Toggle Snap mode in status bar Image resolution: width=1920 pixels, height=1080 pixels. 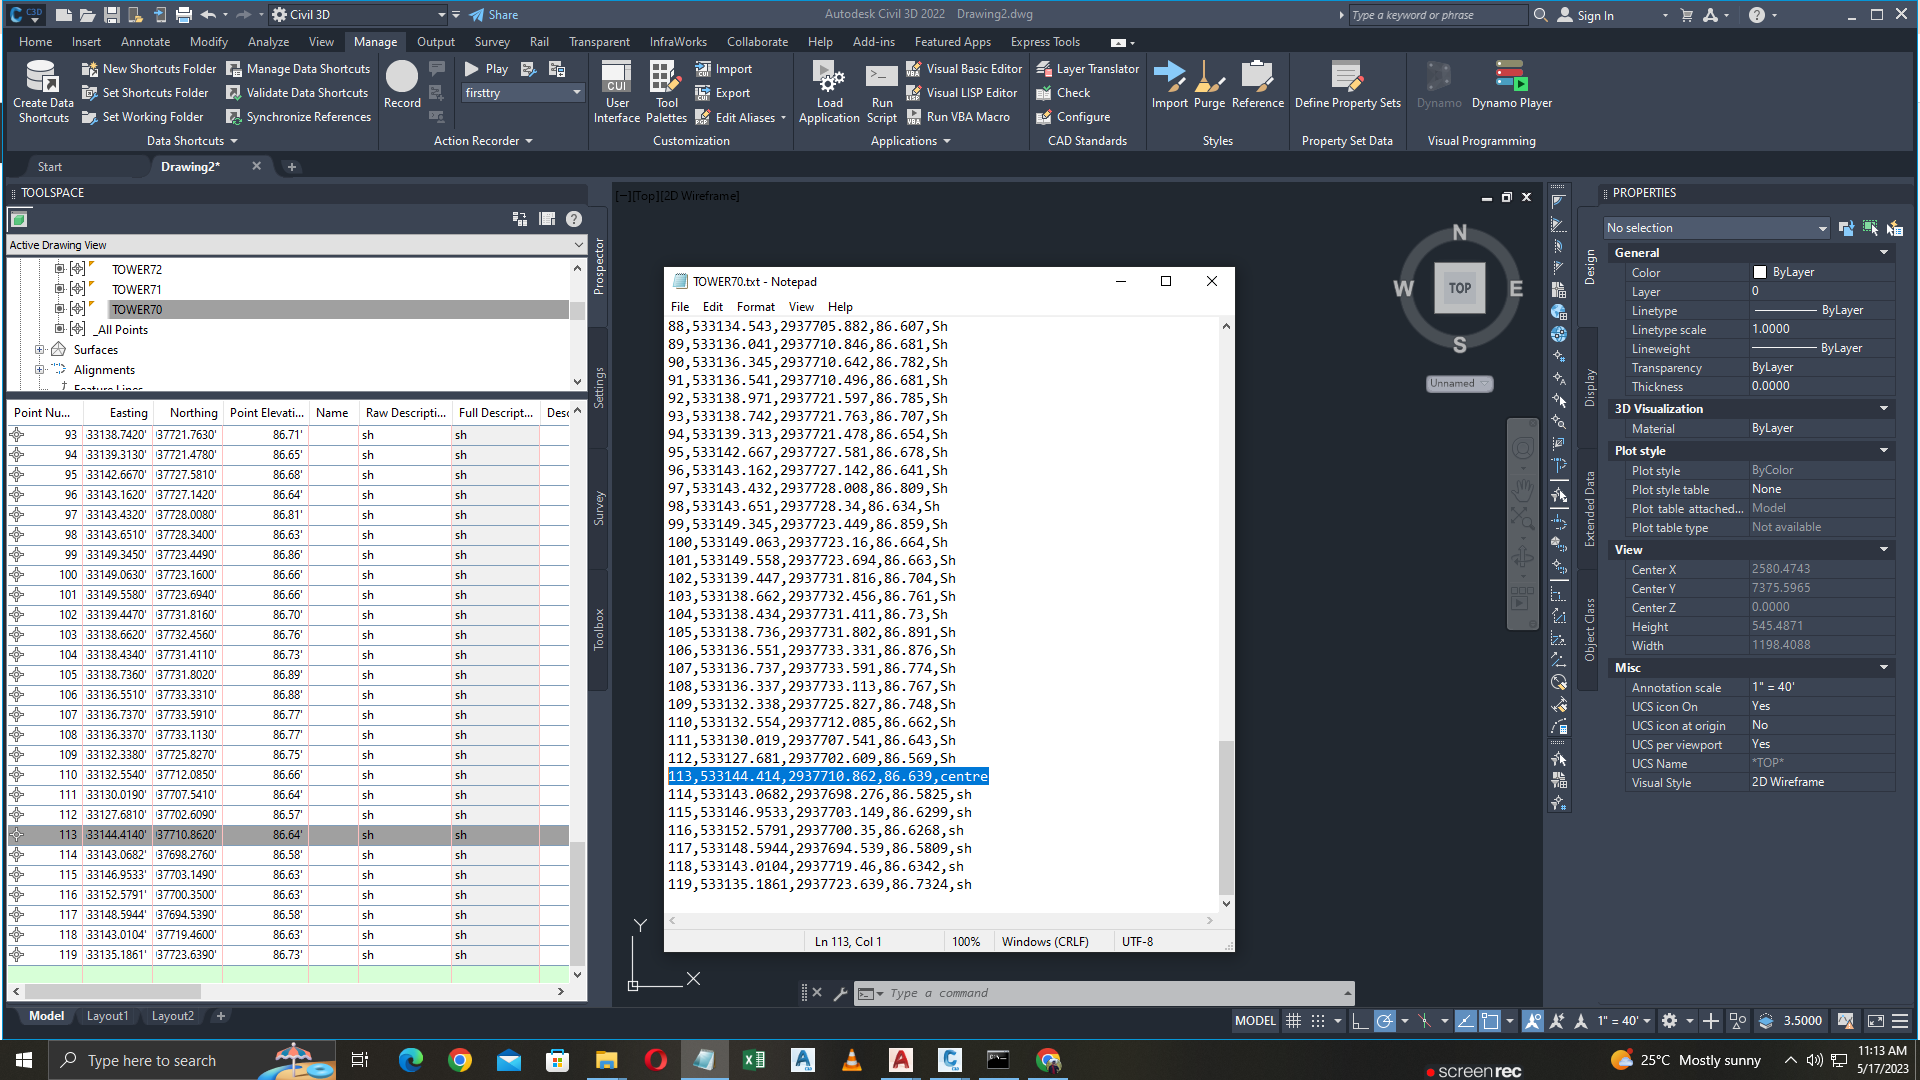(x=1318, y=1021)
